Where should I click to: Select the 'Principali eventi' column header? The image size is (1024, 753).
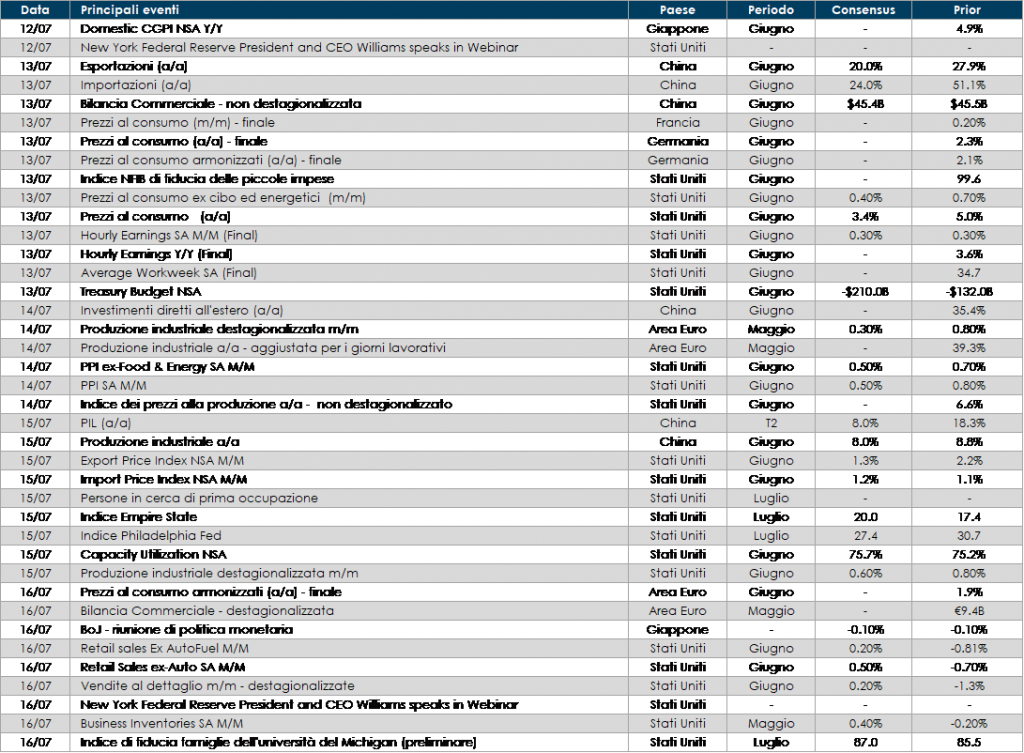tap(131, 10)
